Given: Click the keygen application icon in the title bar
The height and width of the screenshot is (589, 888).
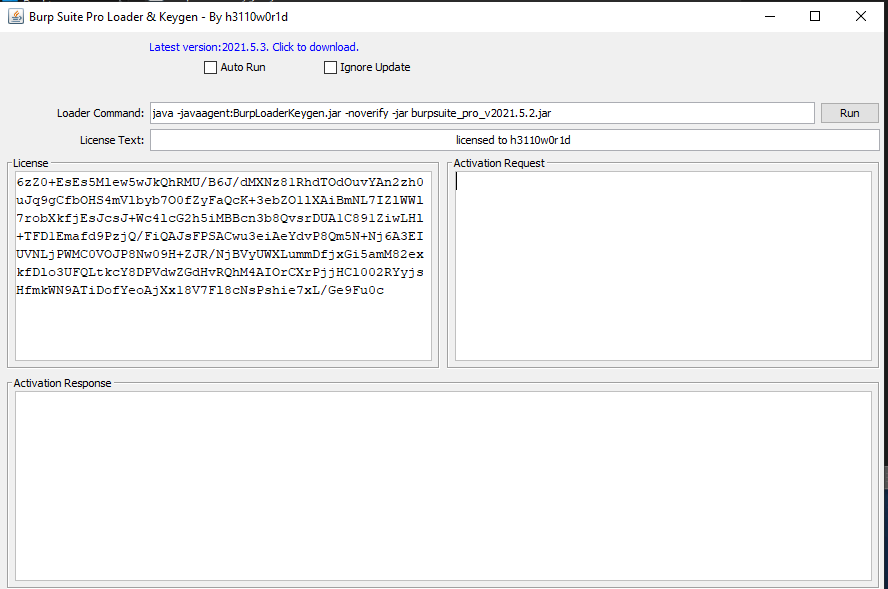Looking at the screenshot, I should [x=14, y=16].
